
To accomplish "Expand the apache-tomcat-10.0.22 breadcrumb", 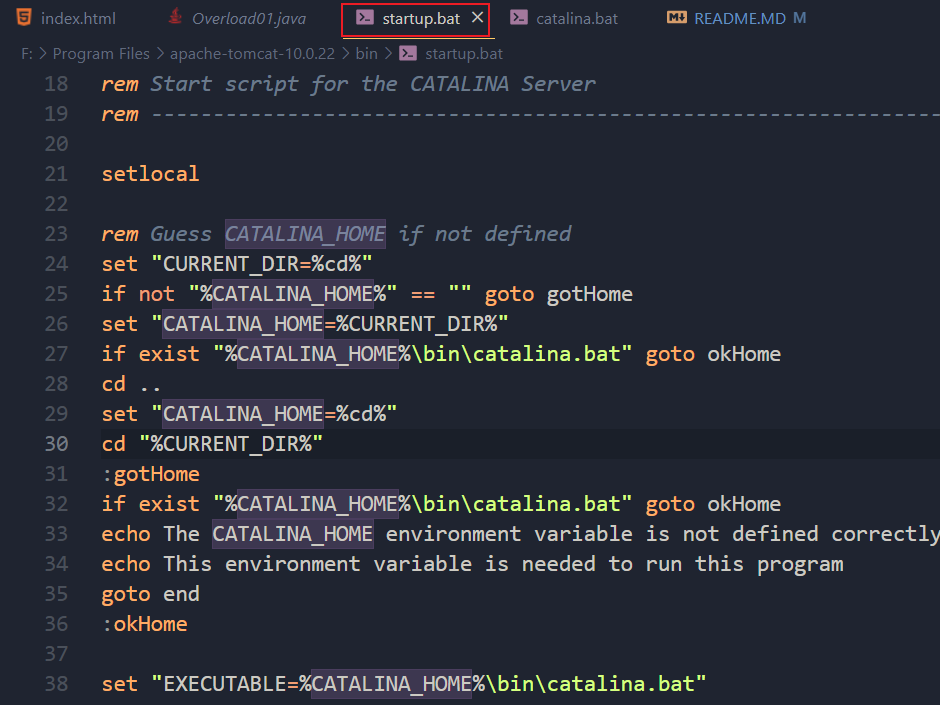I will click(255, 54).
